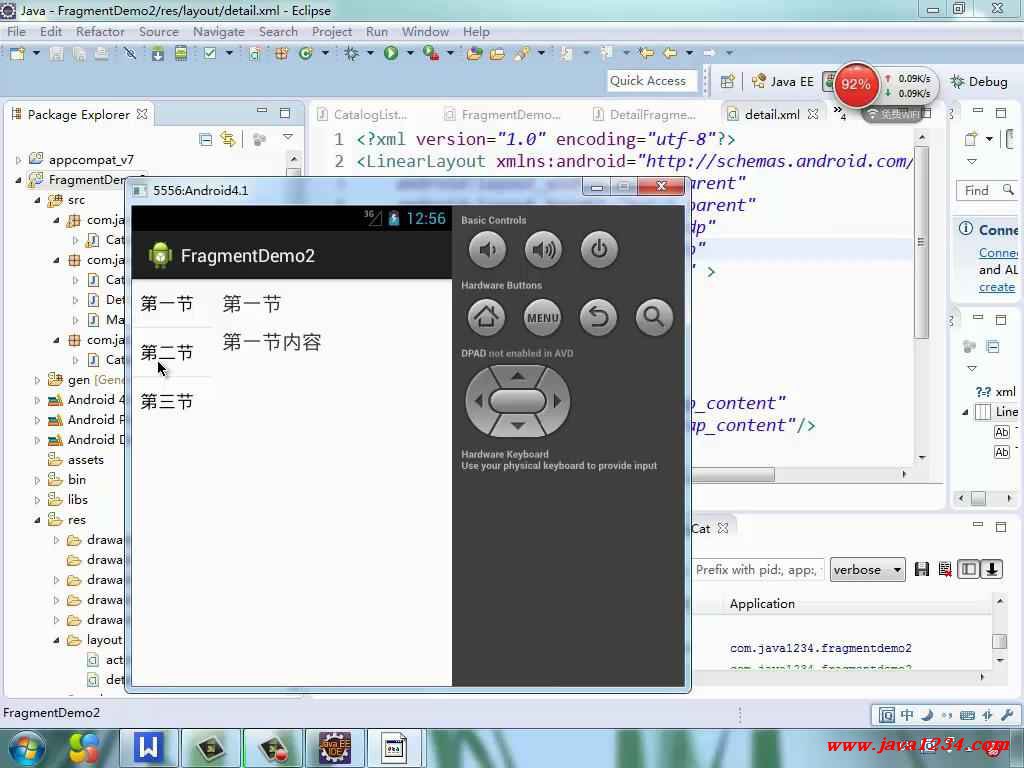Tap the emulator Back hardware button
This screenshot has width=1024, height=768.
[598, 317]
